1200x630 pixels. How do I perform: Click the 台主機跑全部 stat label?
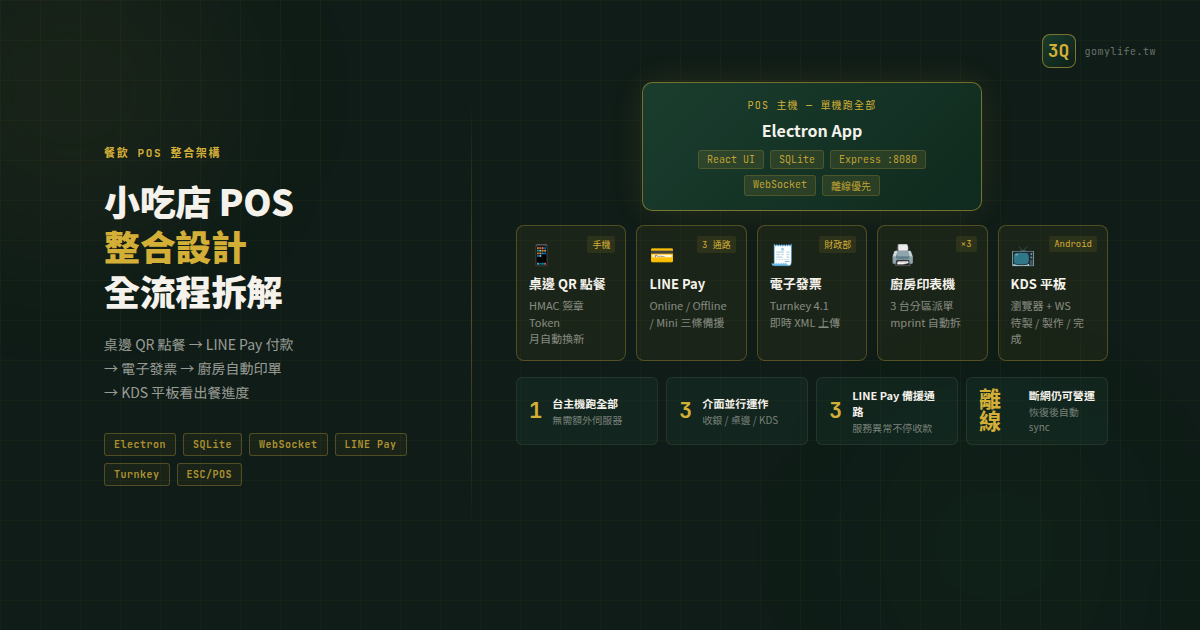click(x=585, y=404)
